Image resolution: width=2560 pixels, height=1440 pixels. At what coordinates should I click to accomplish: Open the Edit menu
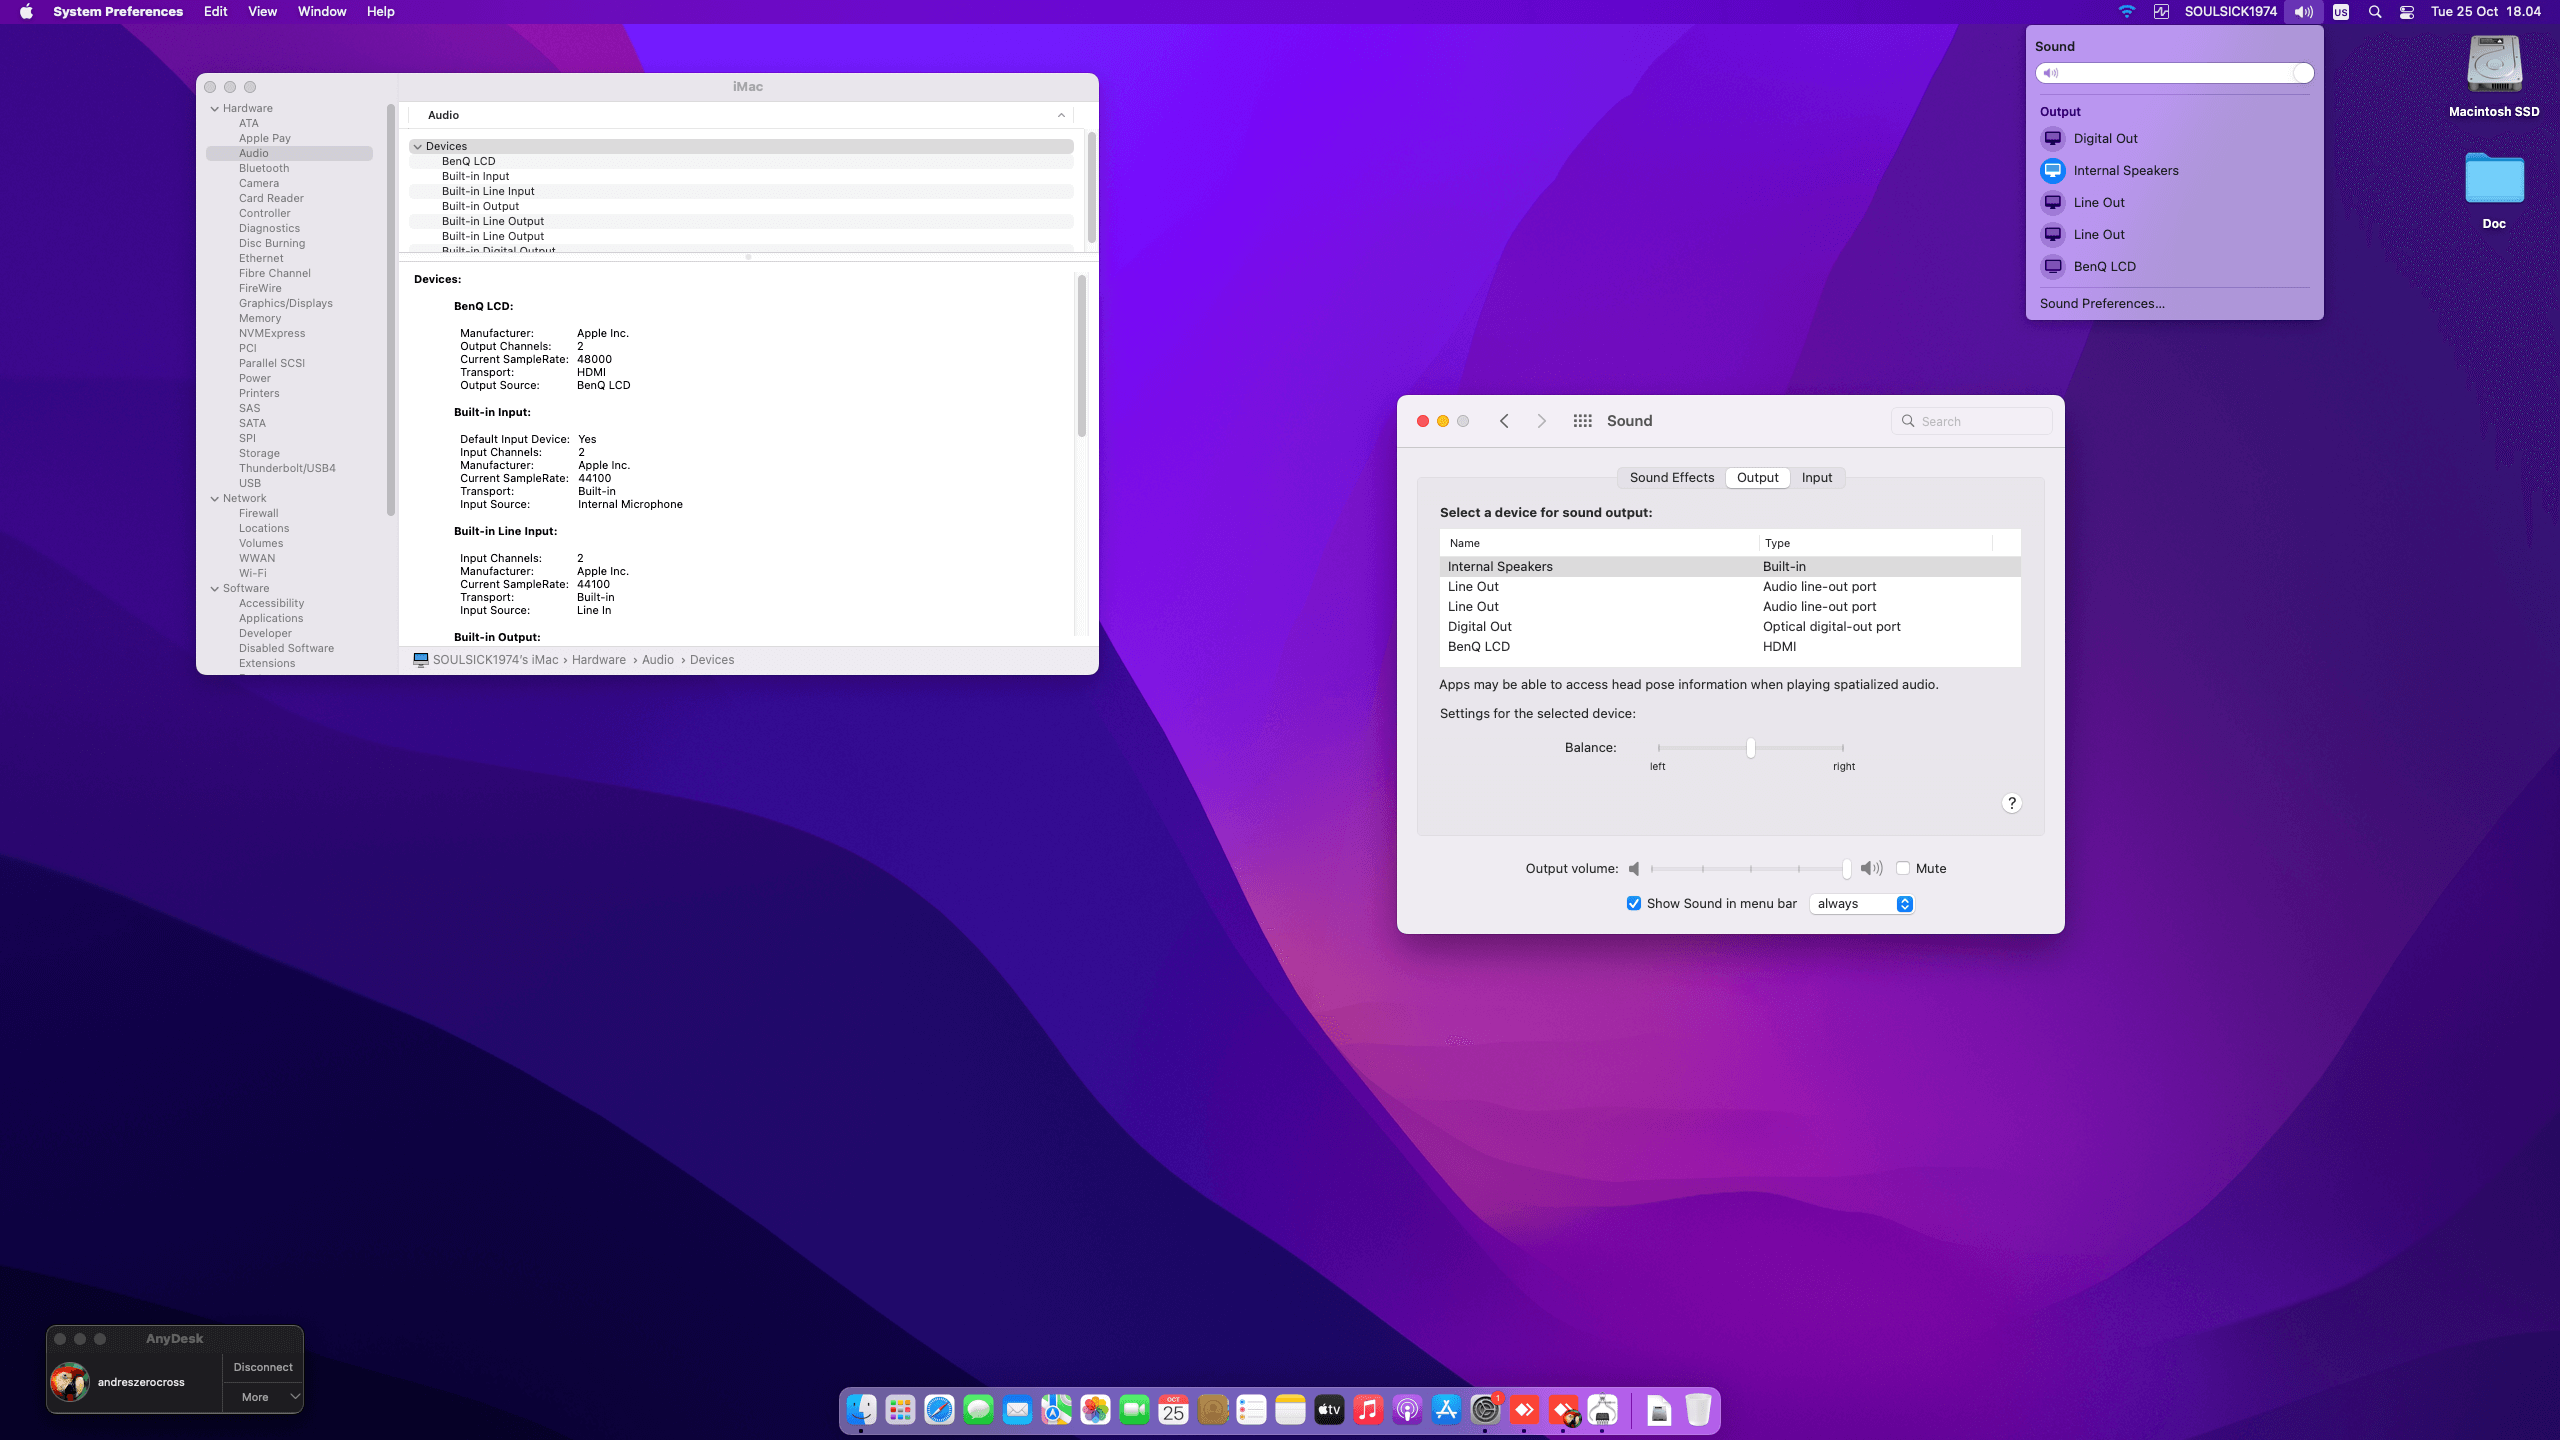215,12
